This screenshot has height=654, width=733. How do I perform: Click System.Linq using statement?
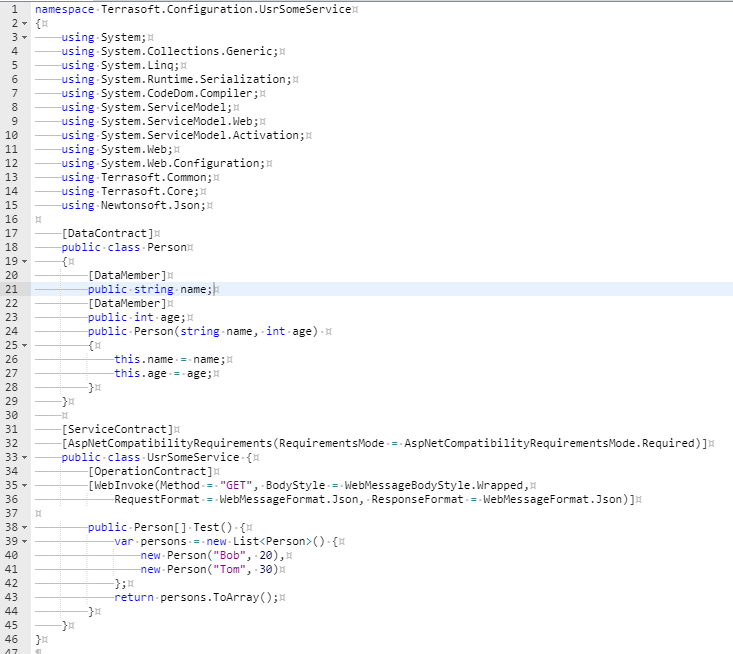120,65
